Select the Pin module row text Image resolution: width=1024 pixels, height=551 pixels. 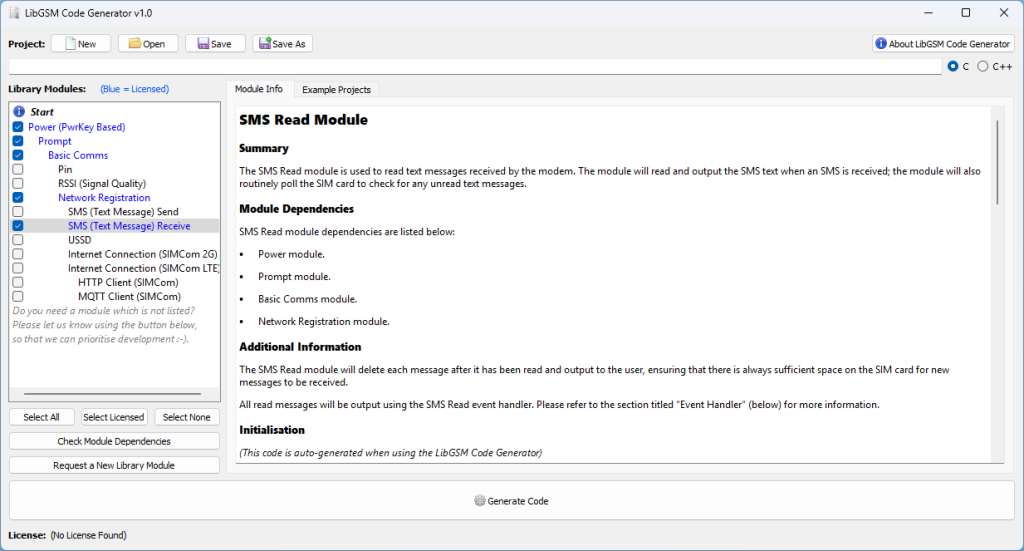point(65,169)
